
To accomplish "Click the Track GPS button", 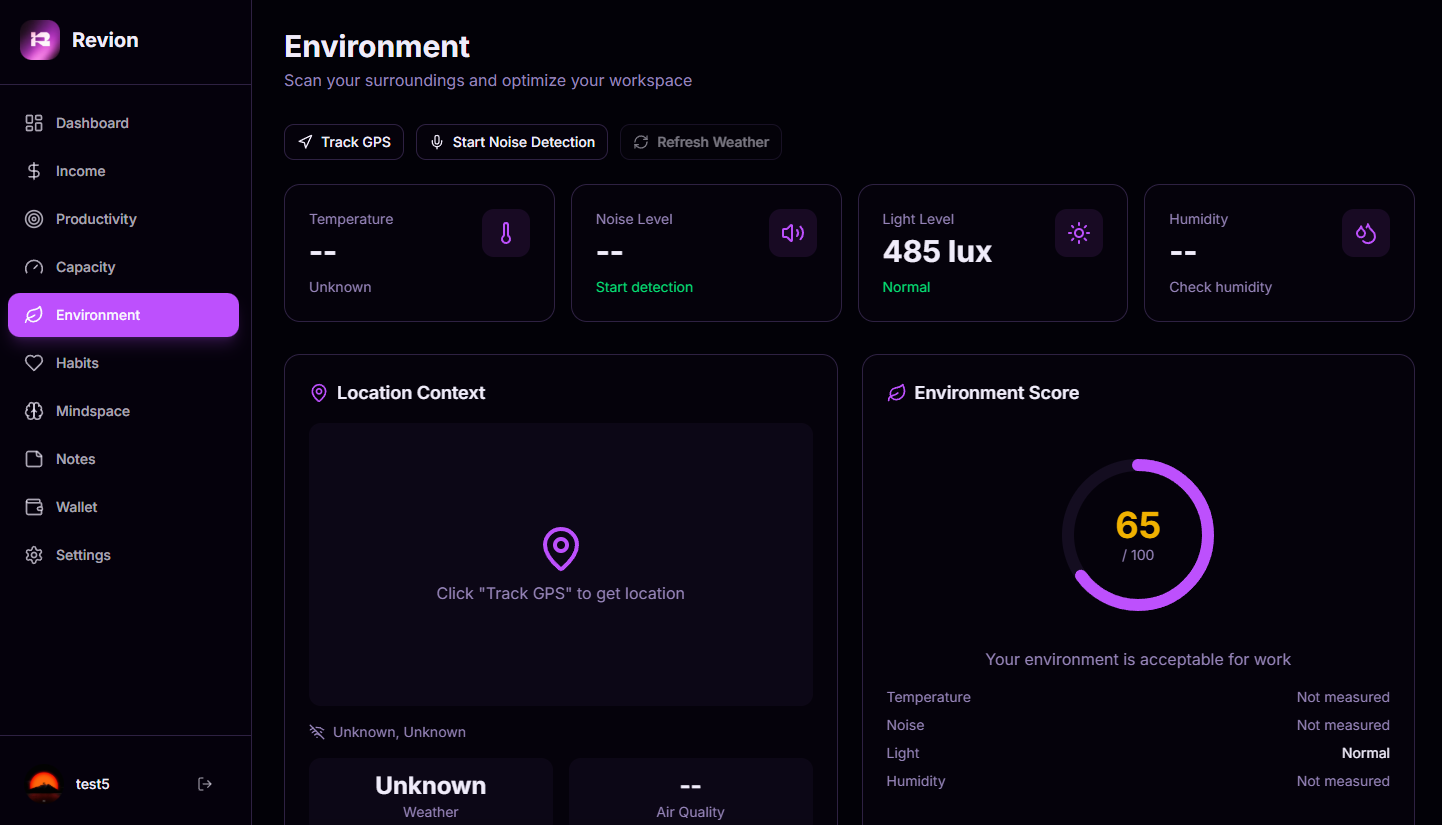I will 344,141.
